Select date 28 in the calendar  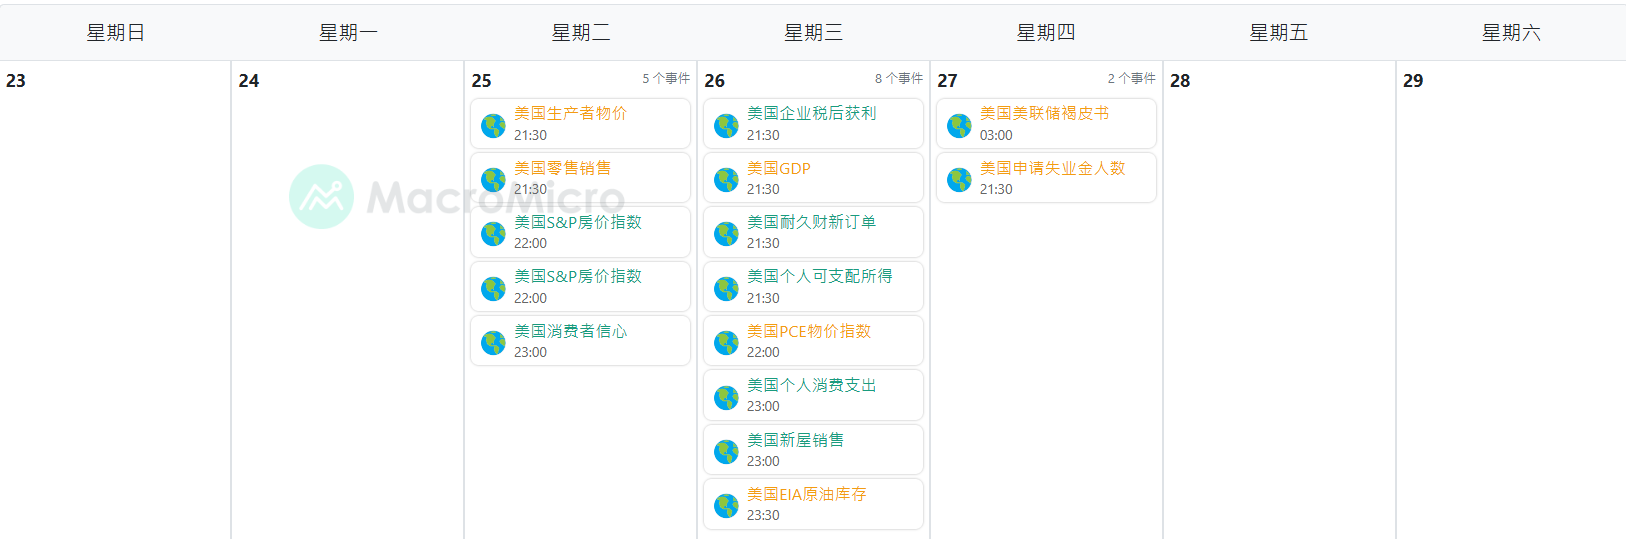tap(1180, 81)
